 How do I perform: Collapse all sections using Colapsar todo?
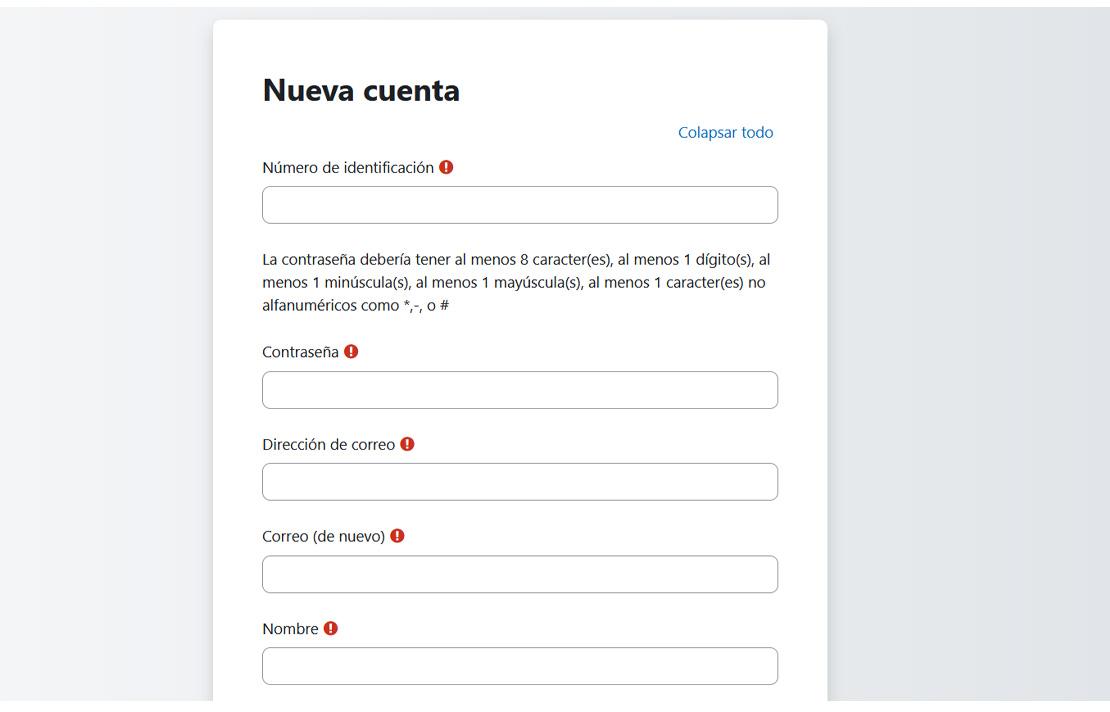click(725, 131)
